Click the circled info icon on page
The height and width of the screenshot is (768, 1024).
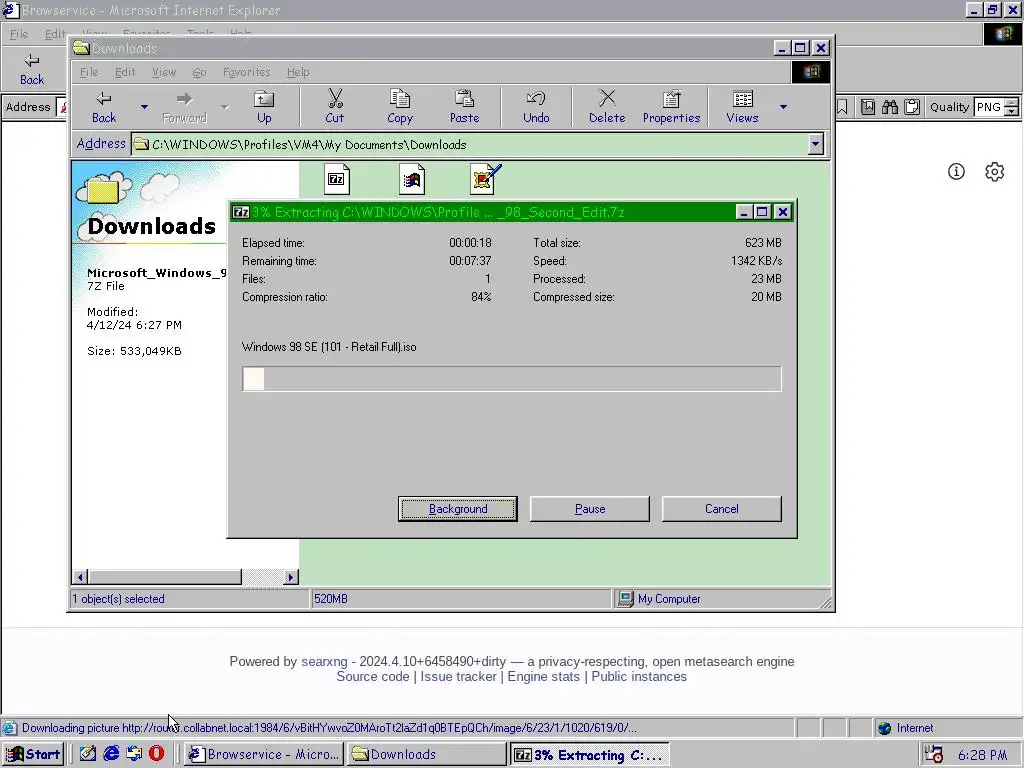point(956,172)
